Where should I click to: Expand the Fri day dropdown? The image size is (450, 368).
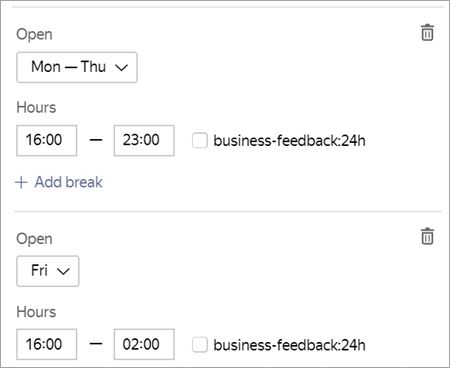pyautogui.click(x=48, y=271)
